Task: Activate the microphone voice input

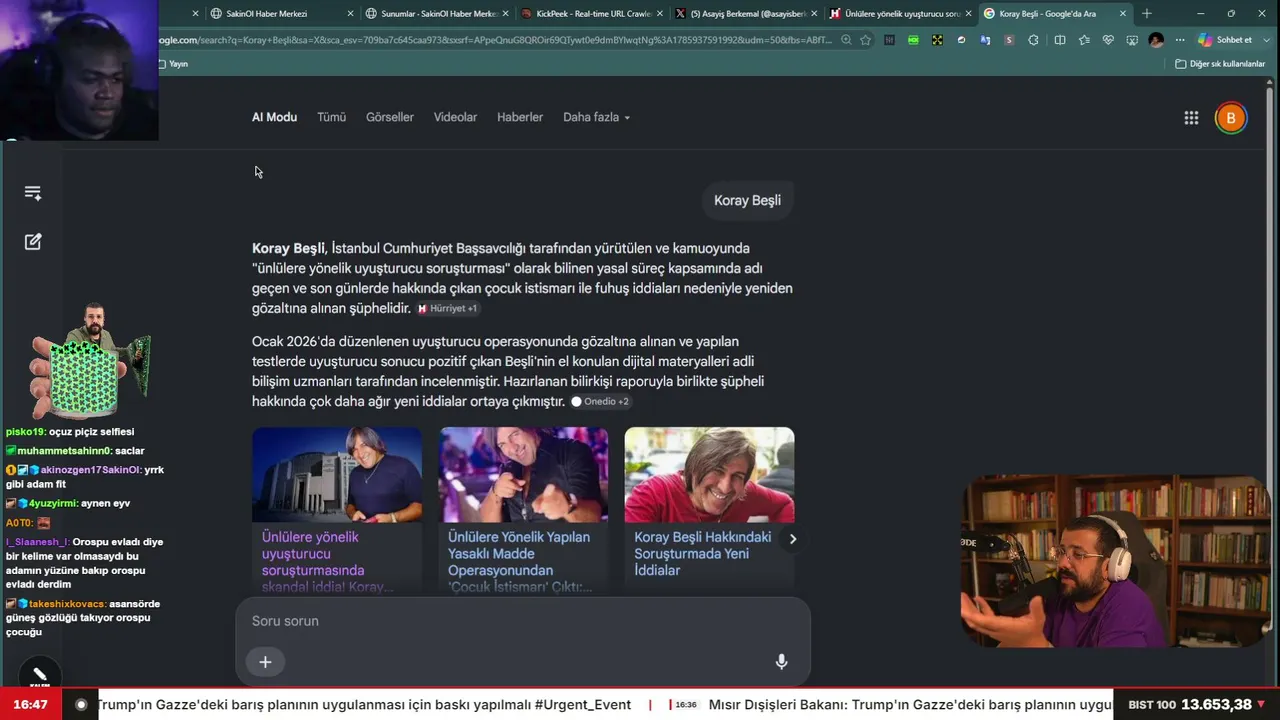Action: [781, 662]
